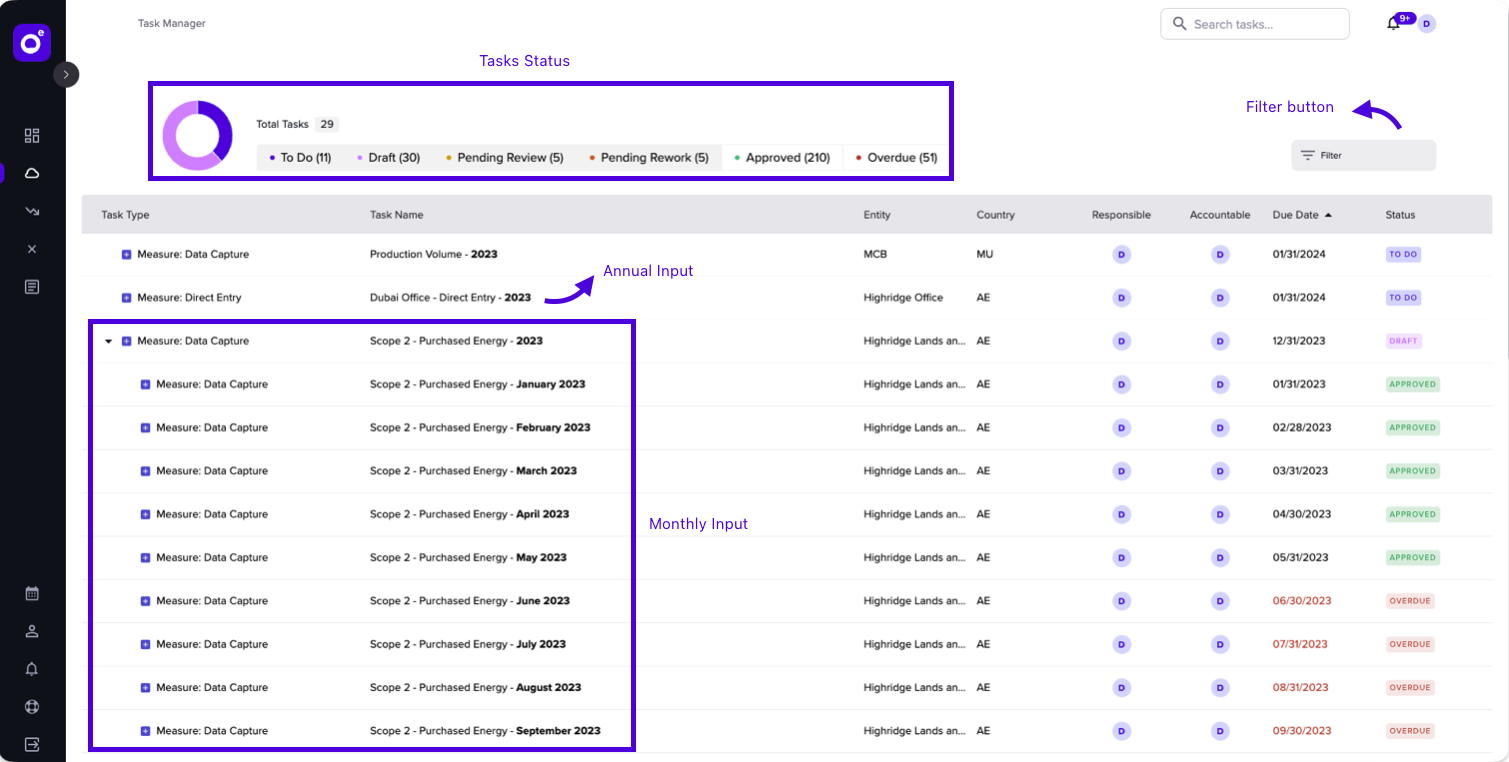Open the user profile icon in sidebar
1509x762 pixels.
[x=32, y=631]
